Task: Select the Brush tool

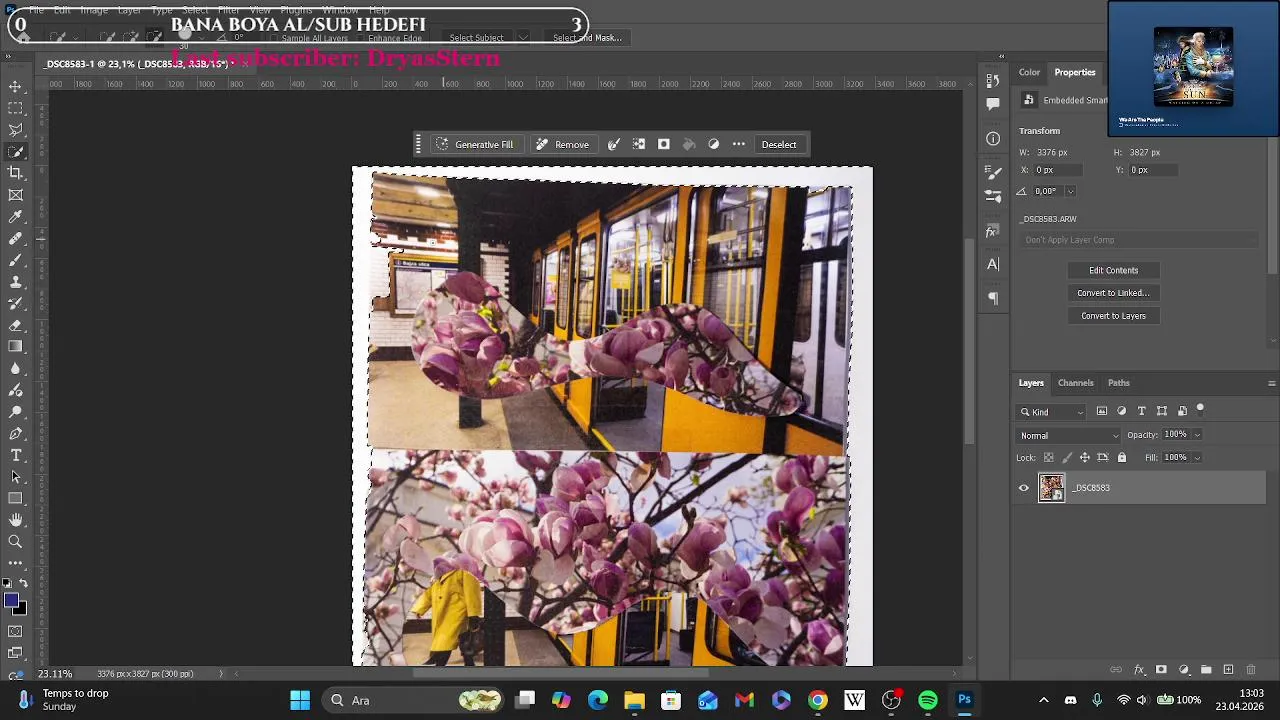Action: pos(16,260)
